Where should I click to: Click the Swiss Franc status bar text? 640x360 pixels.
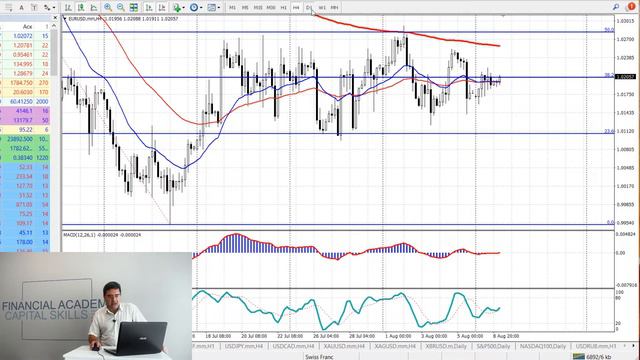tap(319, 357)
